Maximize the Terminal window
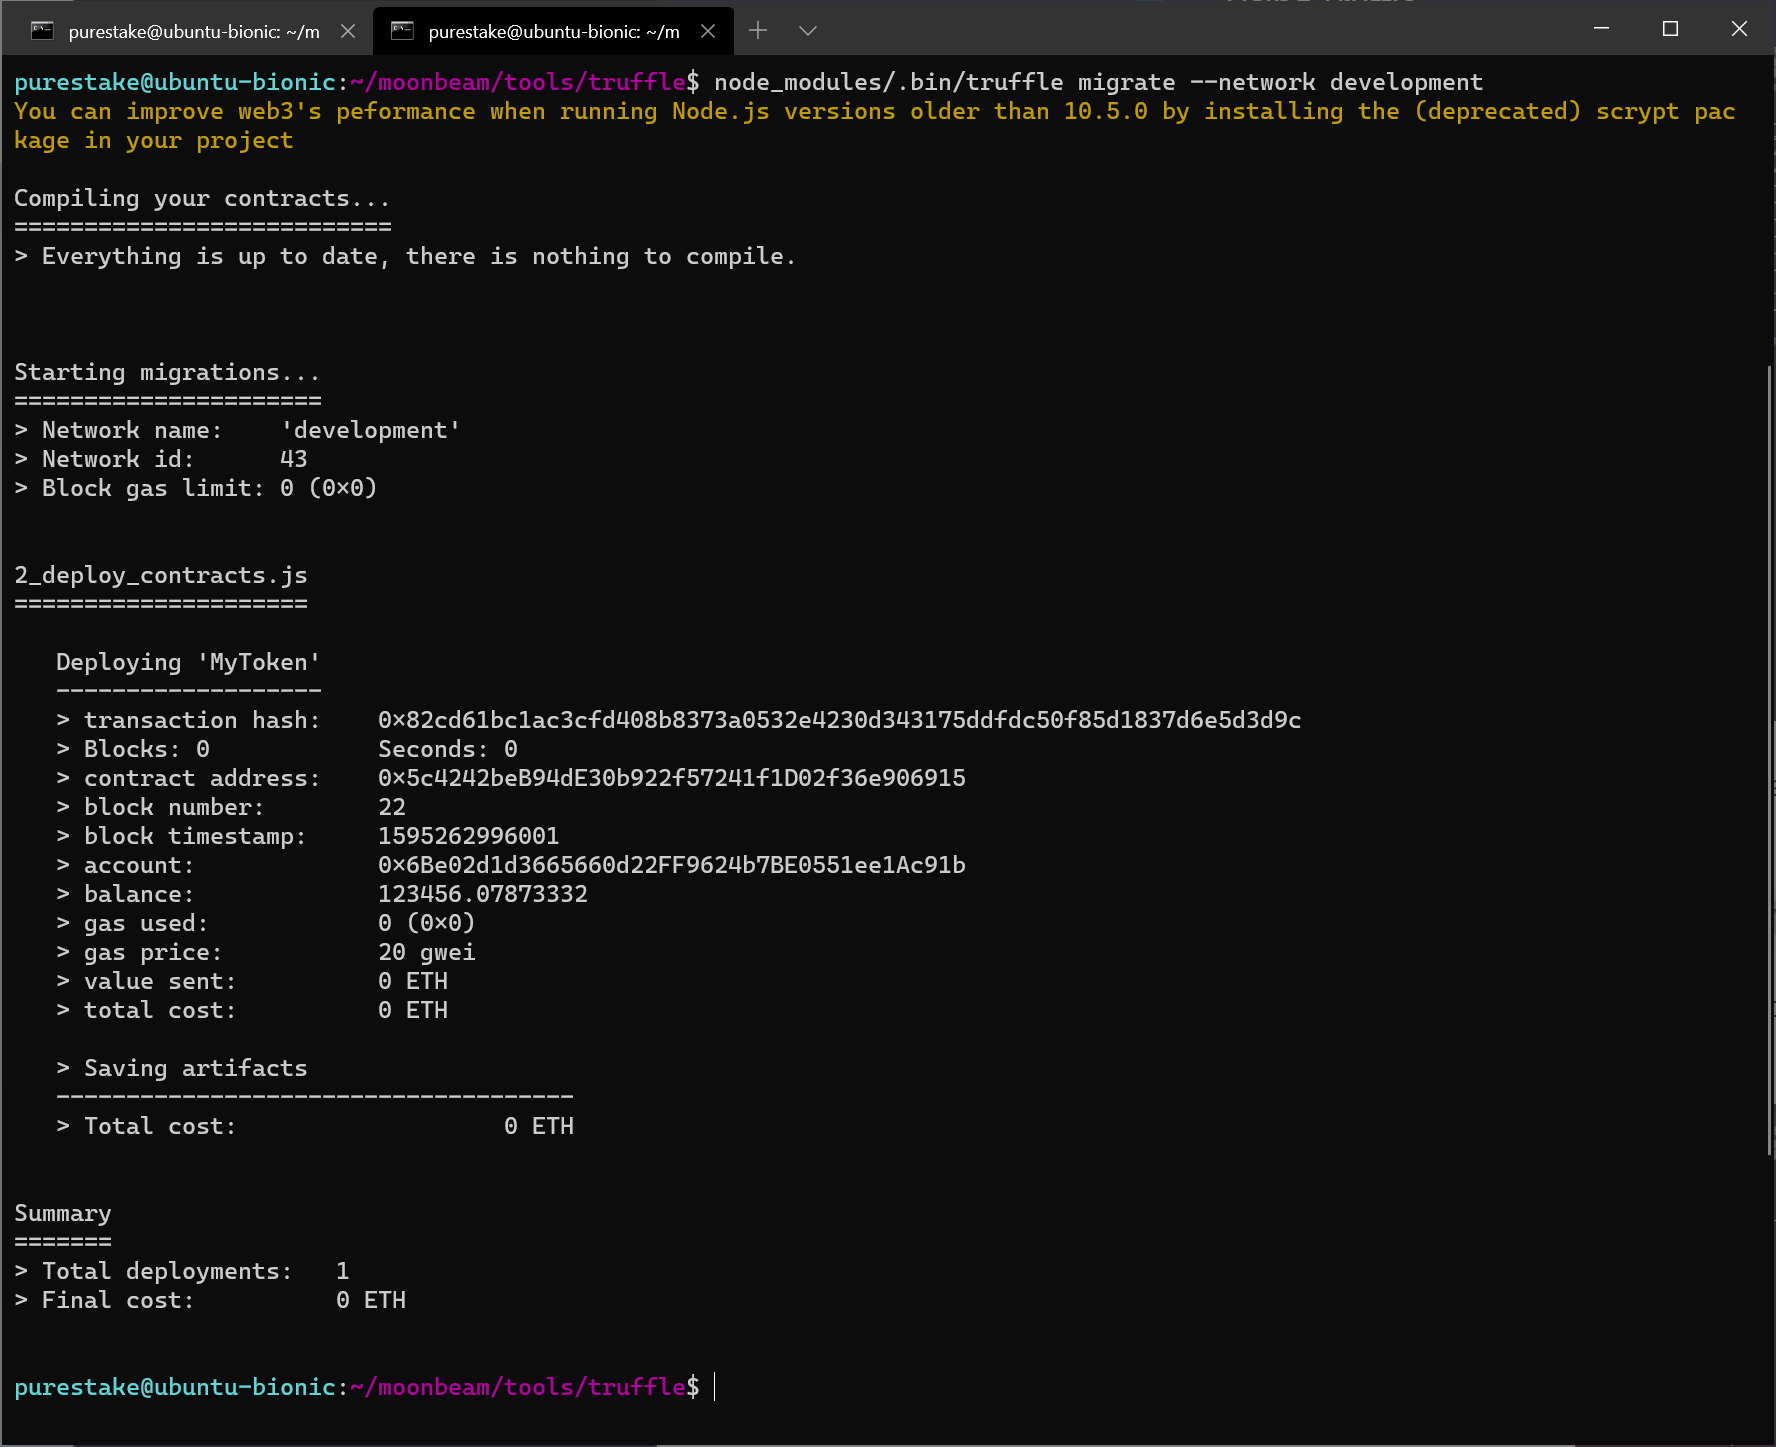 1670,29
